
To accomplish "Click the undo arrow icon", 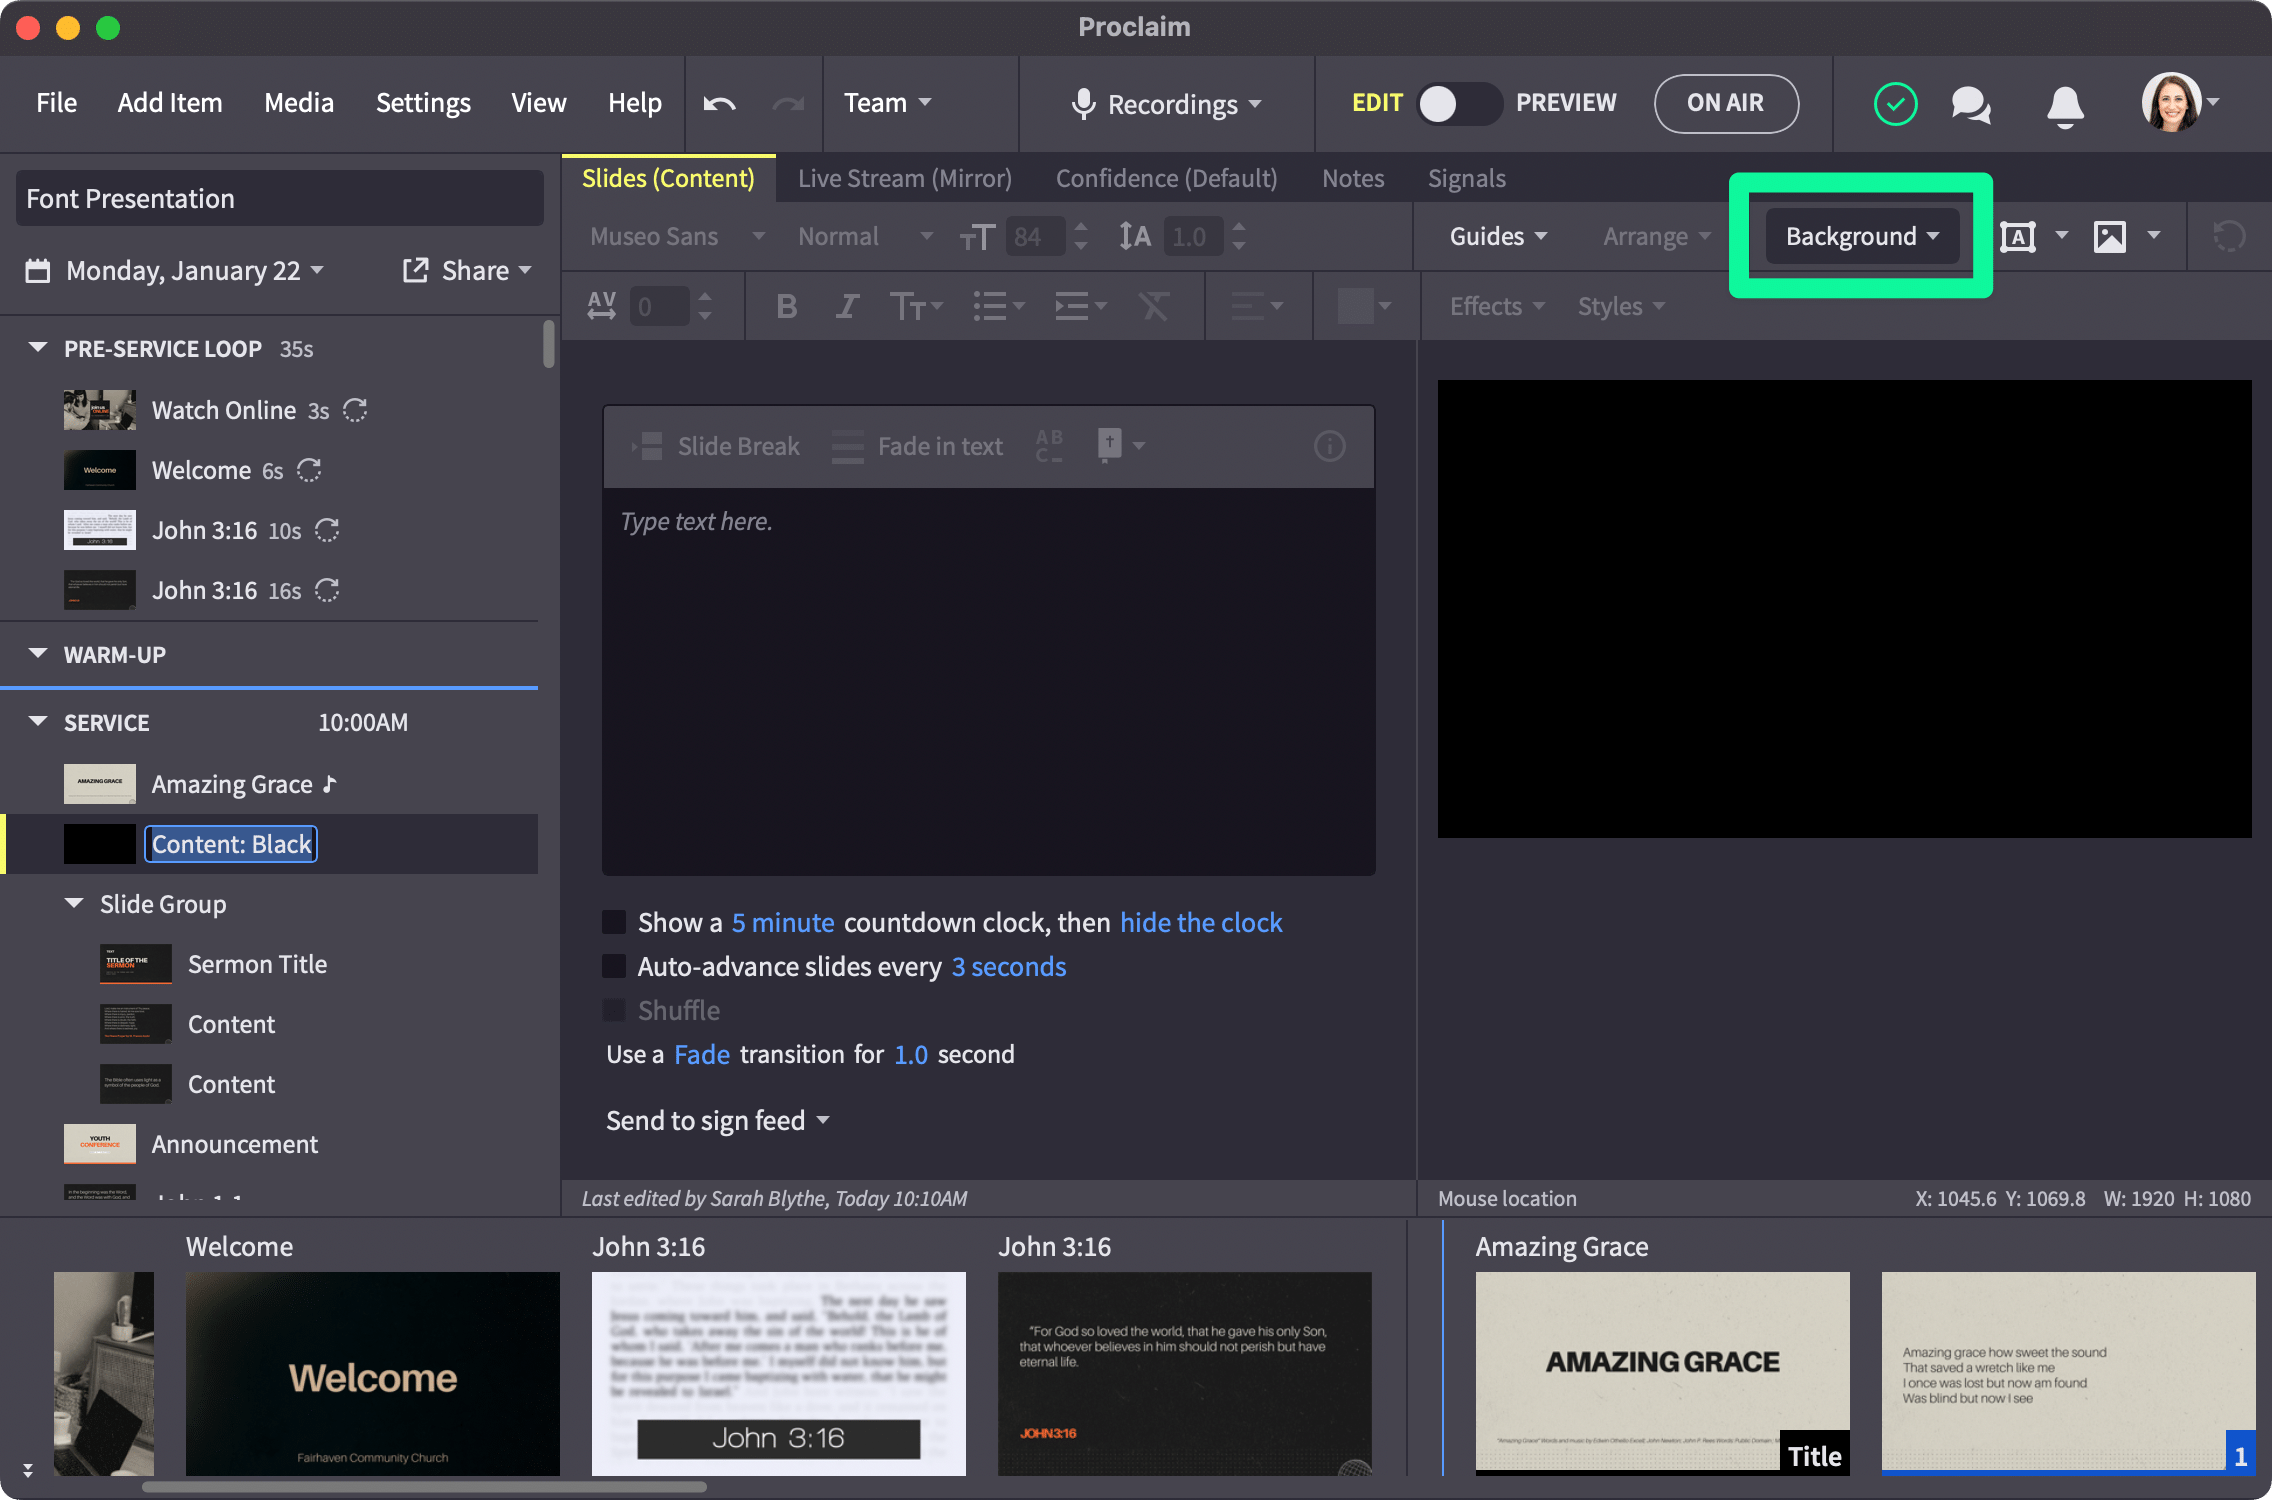I will click(x=720, y=100).
